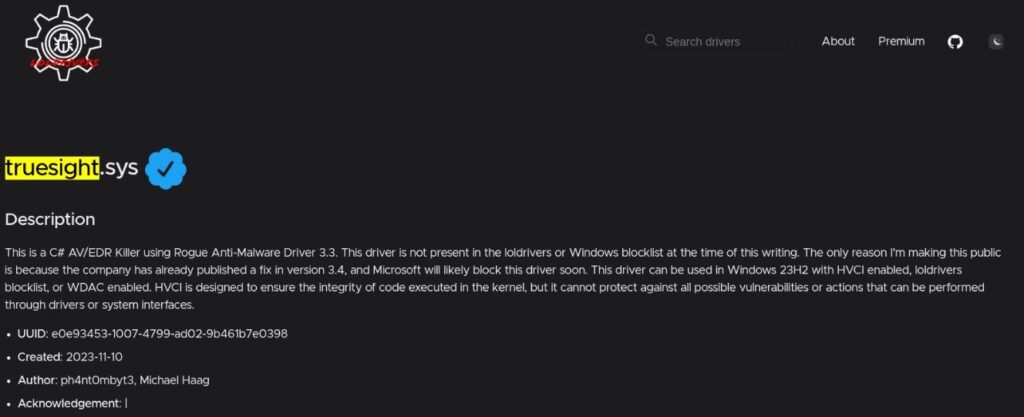Image resolution: width=1024 pixels, height=417 pixels.
Task: Click the blue verified checkmark badge
Action: click(x=166, y=168)
